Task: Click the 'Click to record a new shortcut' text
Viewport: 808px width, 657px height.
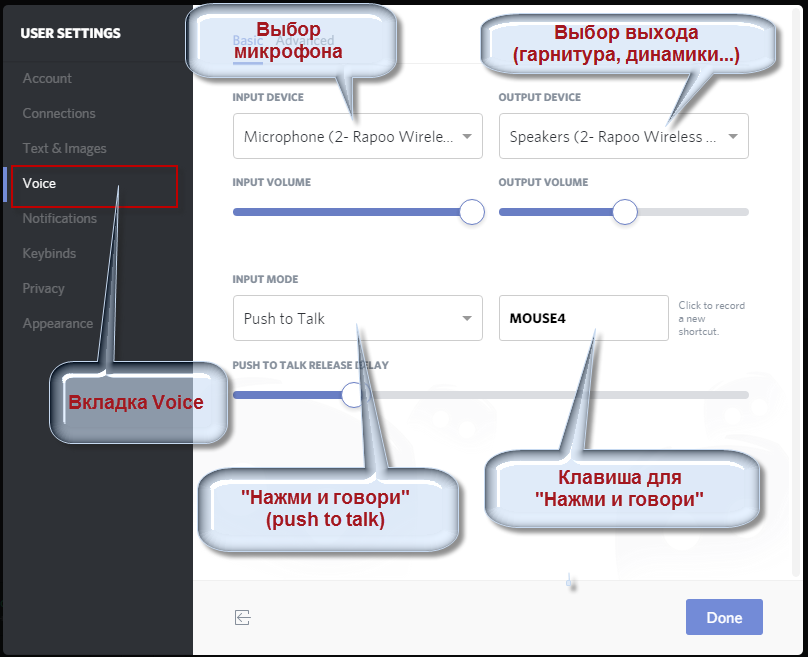Action: pos(711,318)
